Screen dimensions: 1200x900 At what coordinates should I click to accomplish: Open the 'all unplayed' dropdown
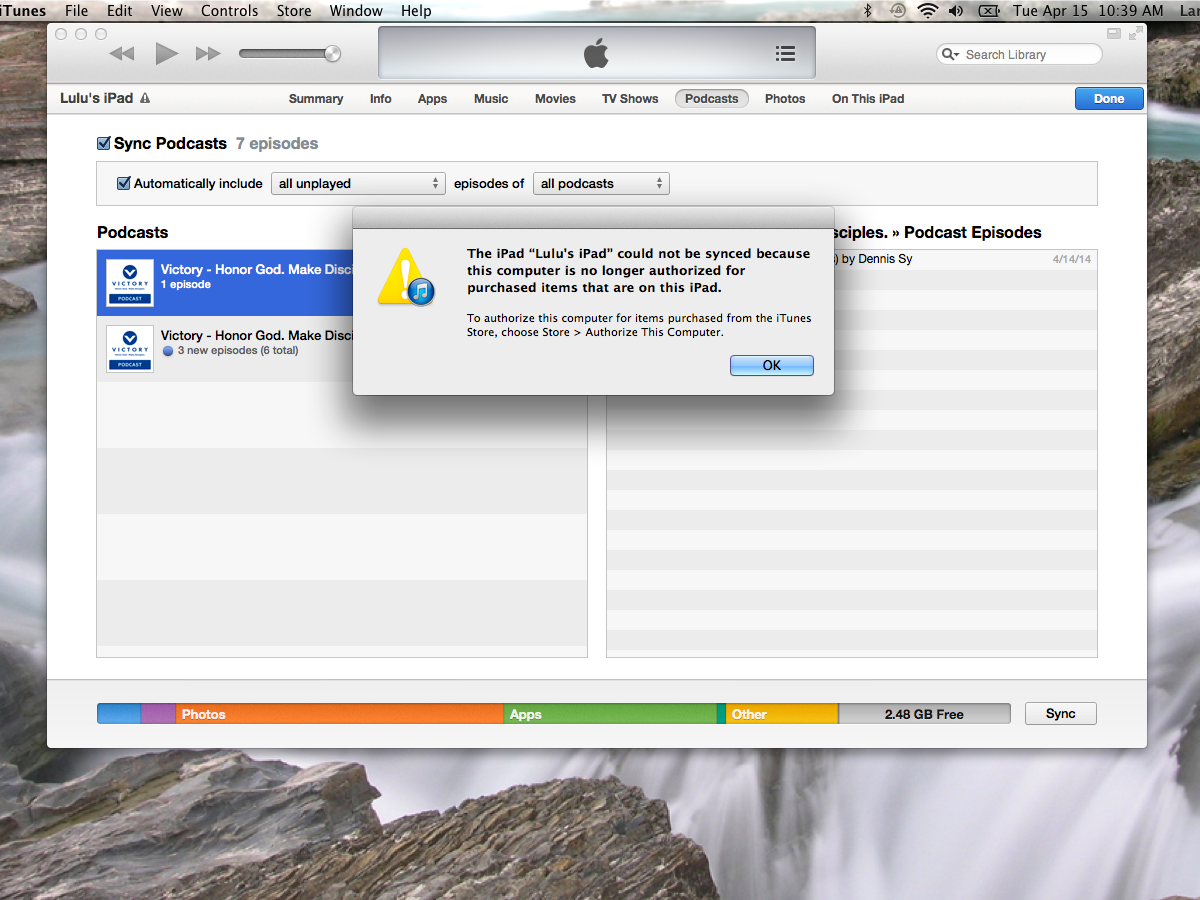coord(358,183)
